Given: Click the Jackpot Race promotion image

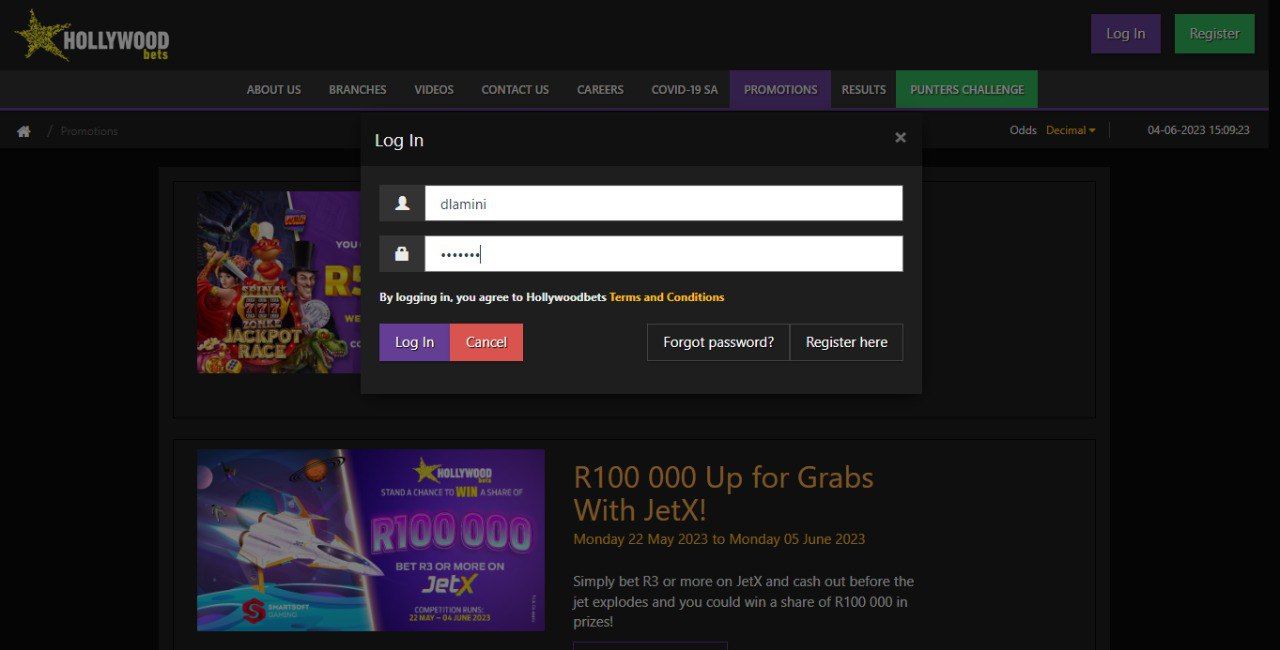Looking at the screenshot, I should (279, 282).
